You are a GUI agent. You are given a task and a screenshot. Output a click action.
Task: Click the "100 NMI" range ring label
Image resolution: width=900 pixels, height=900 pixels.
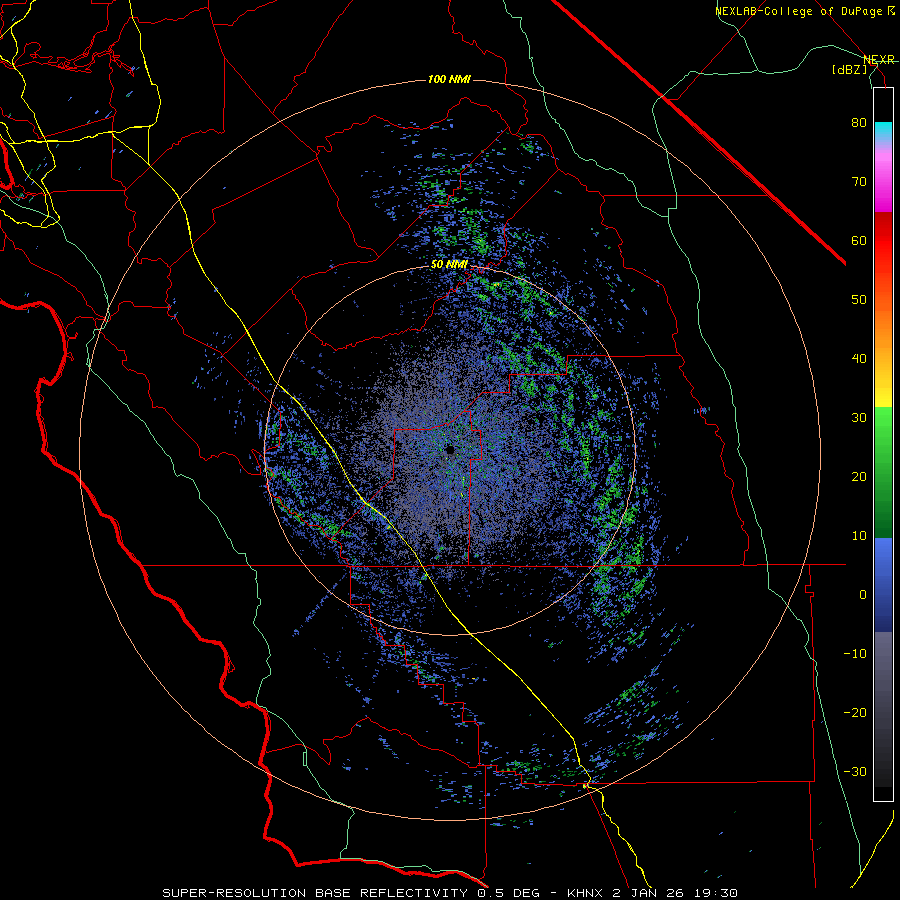click(x=449, y=79)
